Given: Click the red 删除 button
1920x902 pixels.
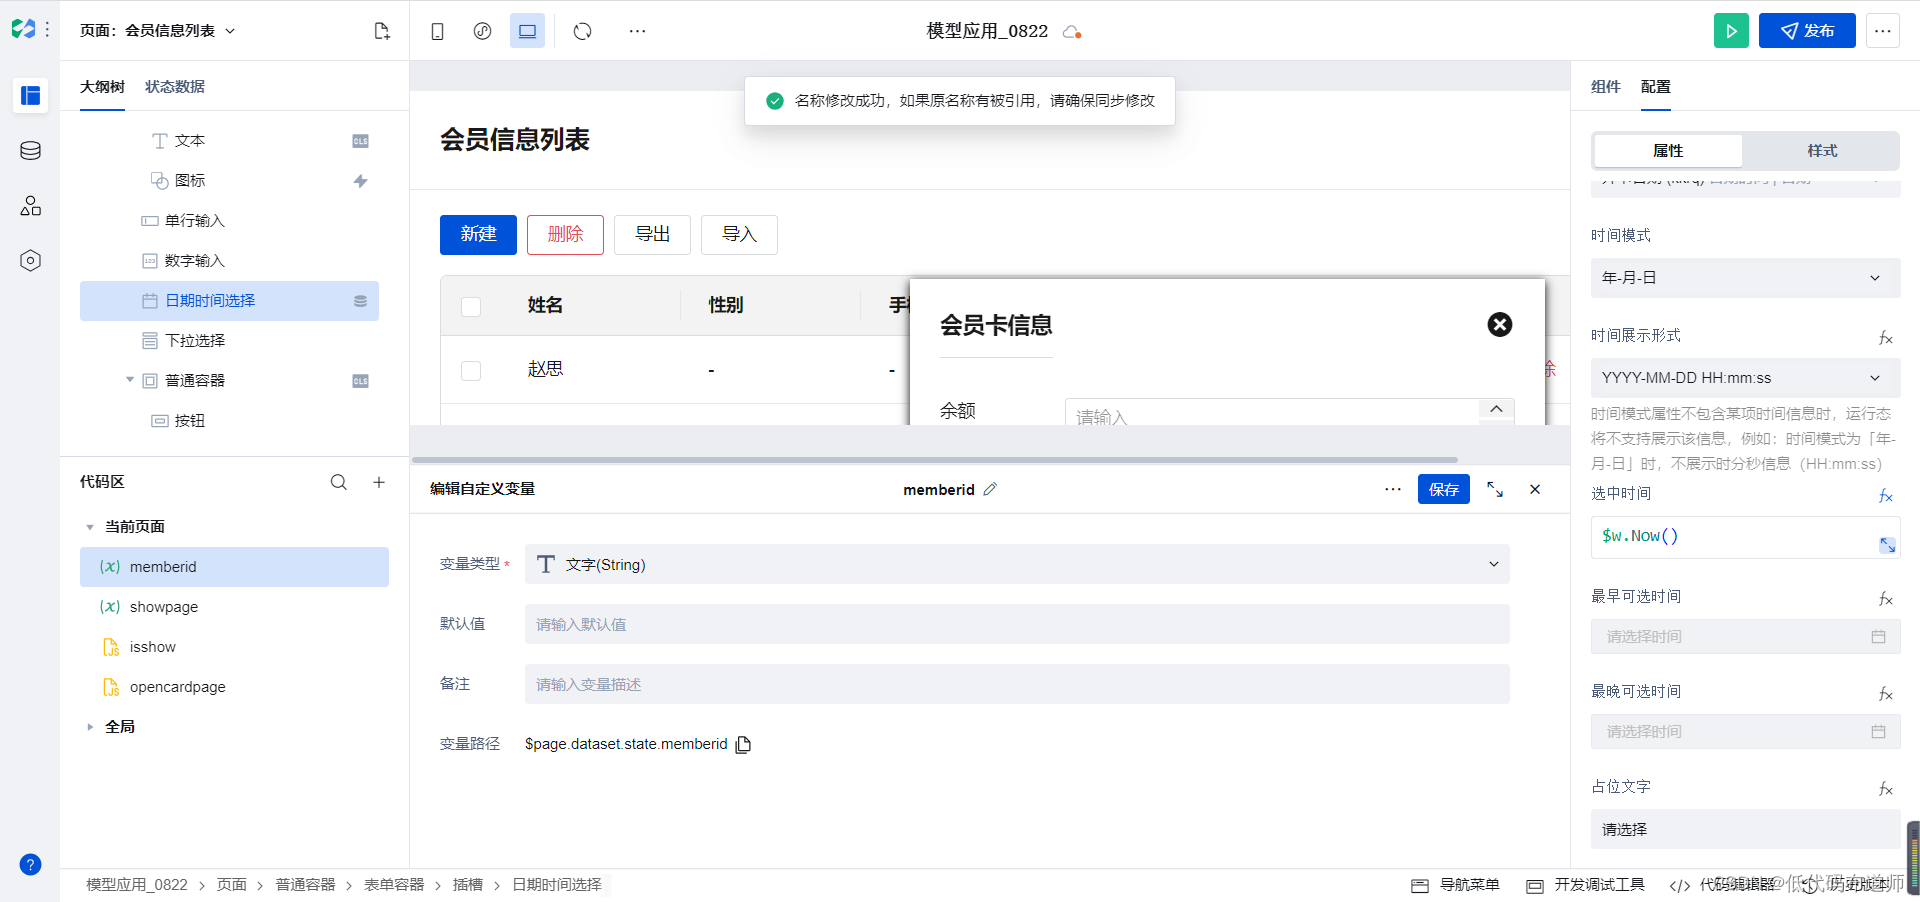Looking at the screenshot, I should [565, 235].
